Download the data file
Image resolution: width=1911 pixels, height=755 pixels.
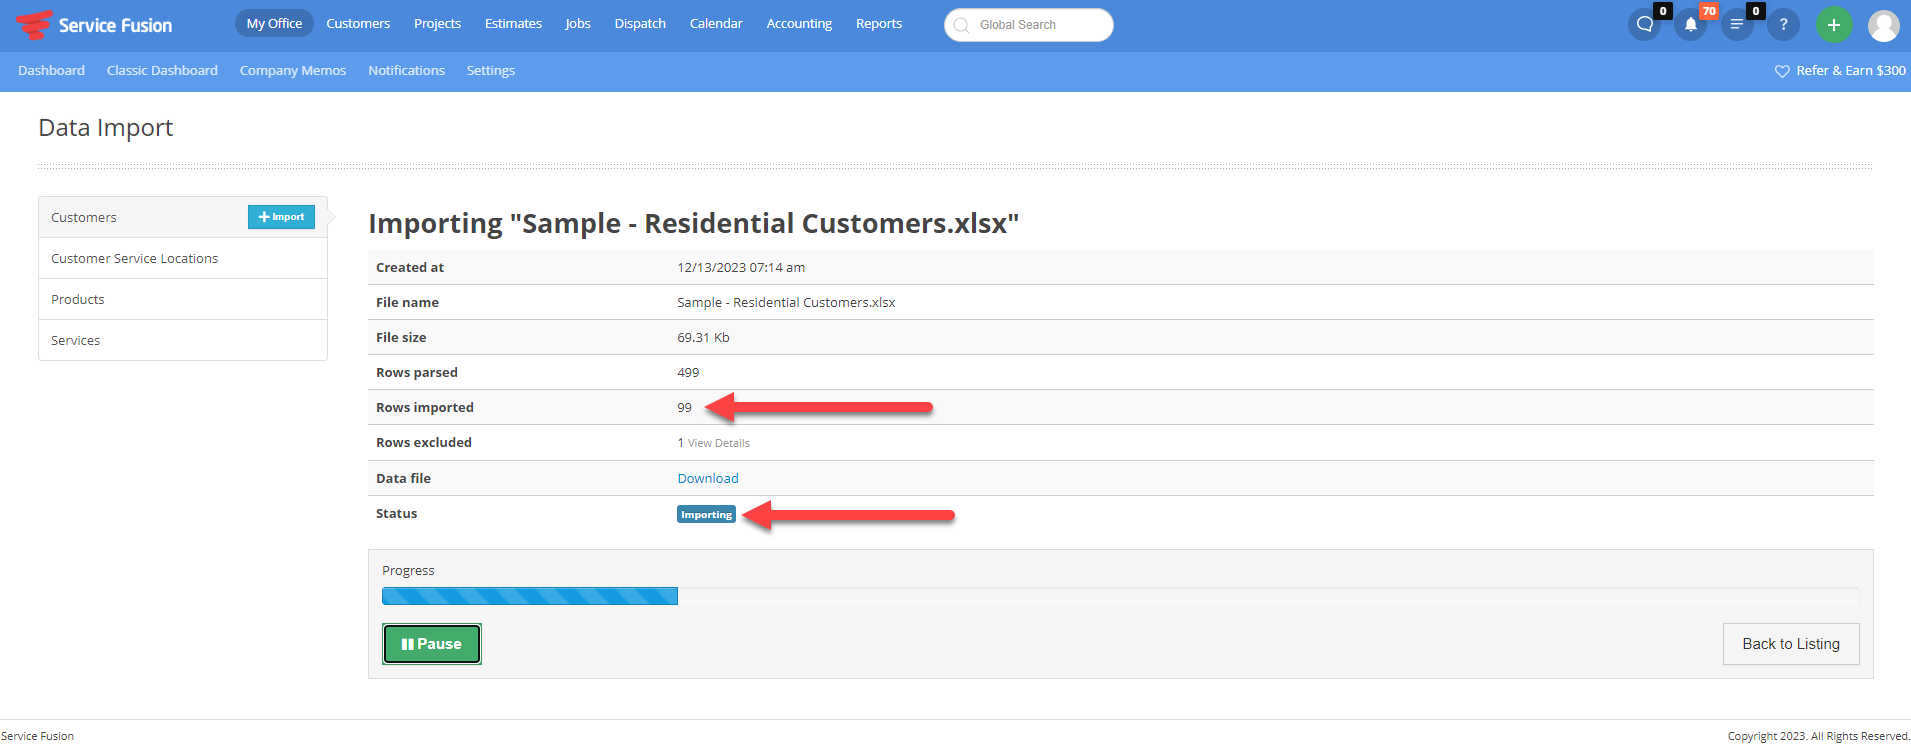click(x=708, y=478)
